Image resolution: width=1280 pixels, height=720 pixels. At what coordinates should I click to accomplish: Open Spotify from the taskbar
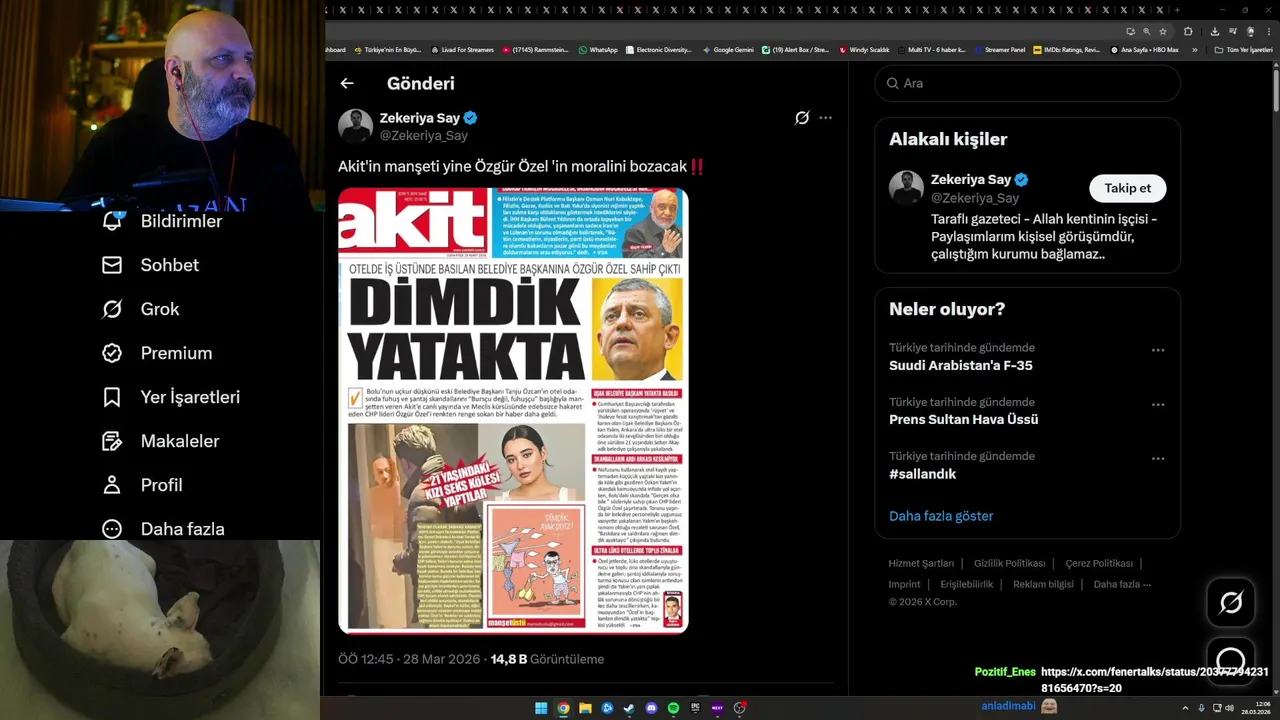(673, 708)
